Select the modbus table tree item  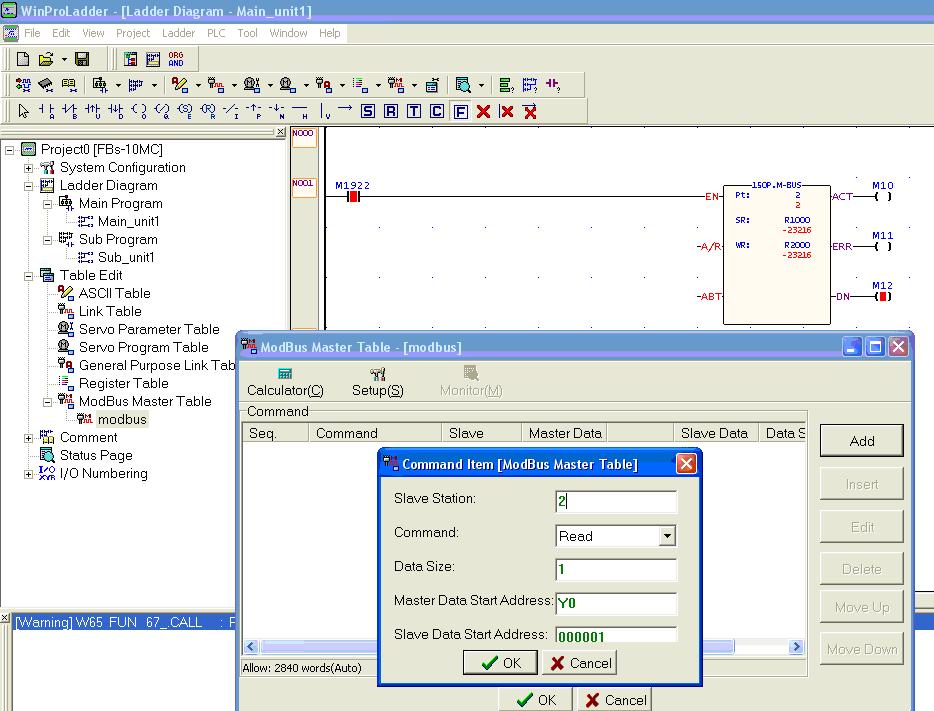[122, 419]
